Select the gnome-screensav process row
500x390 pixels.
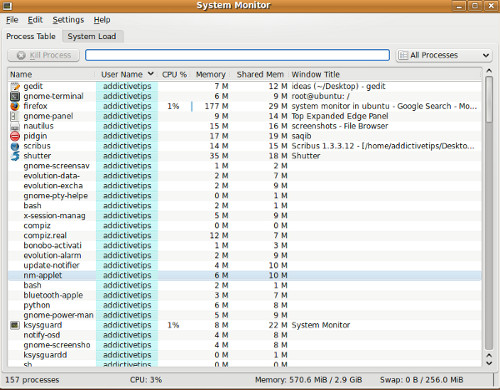pos(245,166)
